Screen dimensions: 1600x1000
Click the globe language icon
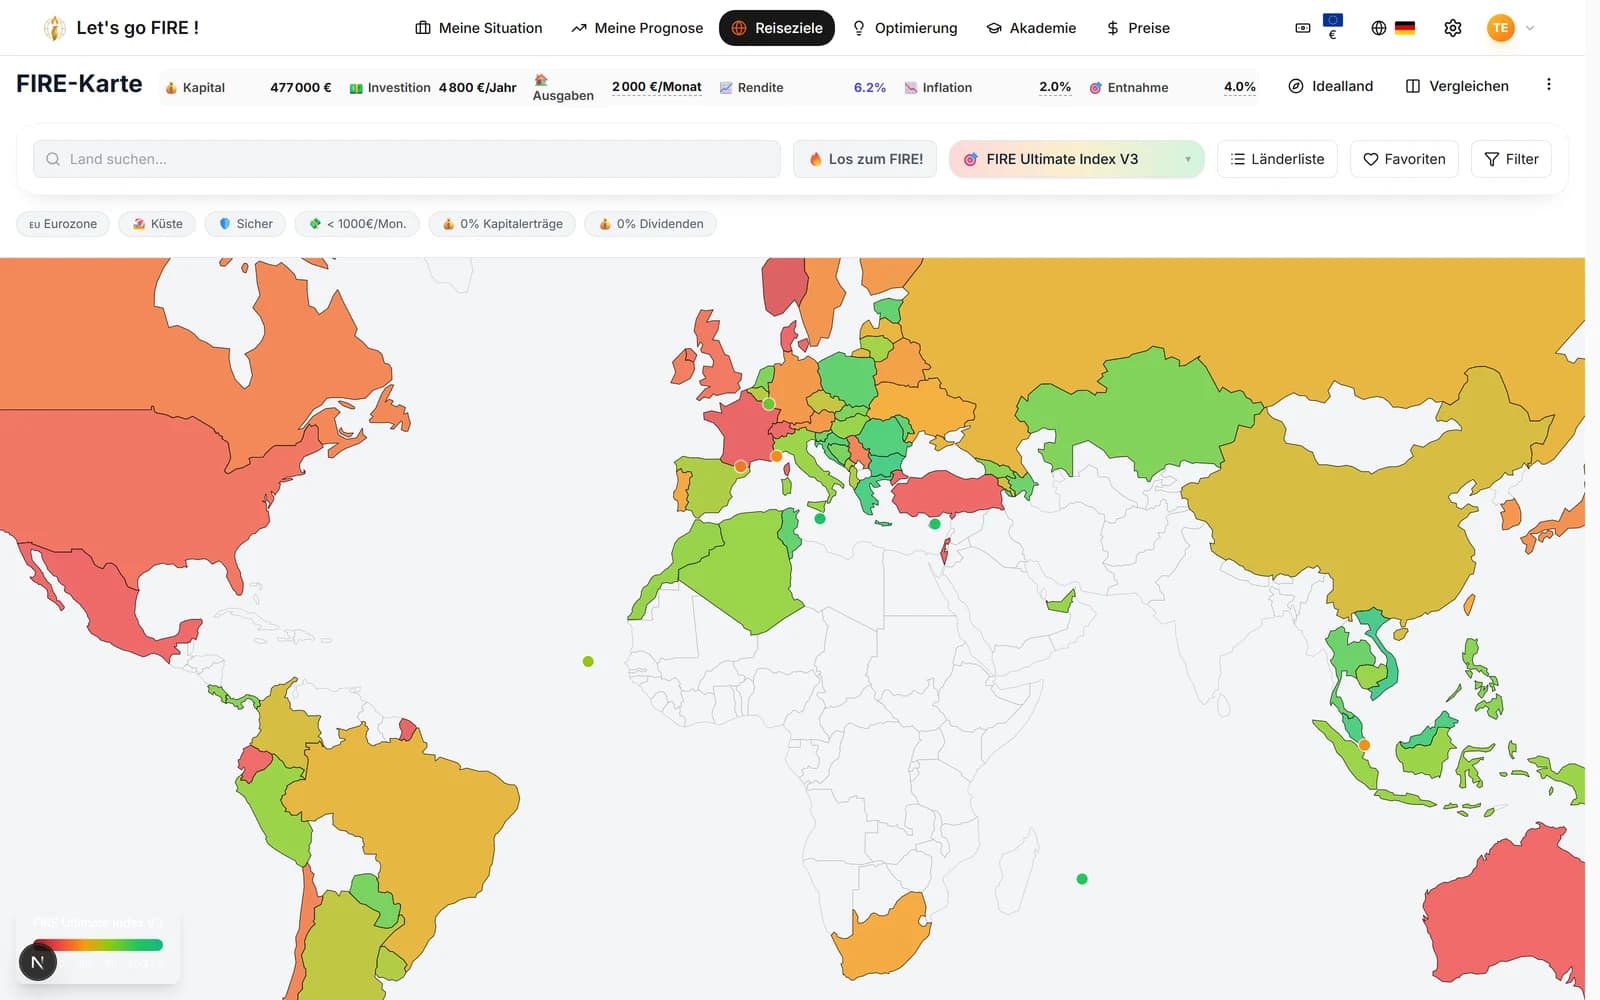pos(1379,28)
